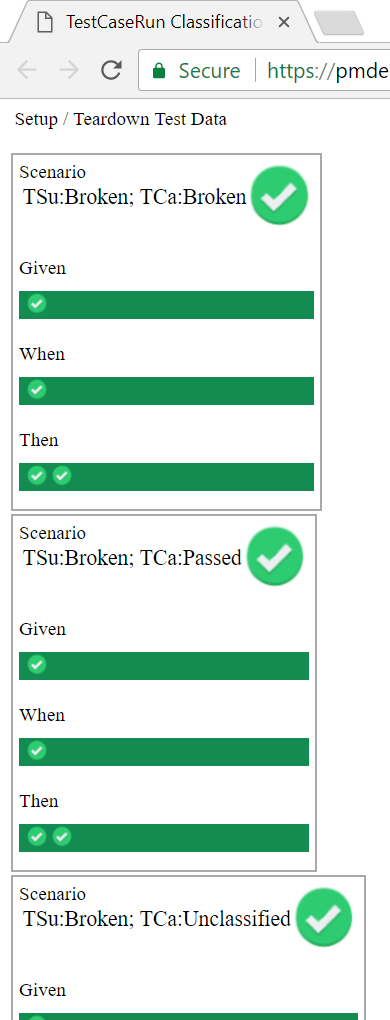Click the browser forward arrow
Viewport: 390px width, 1020px height.
click(69, 70)
